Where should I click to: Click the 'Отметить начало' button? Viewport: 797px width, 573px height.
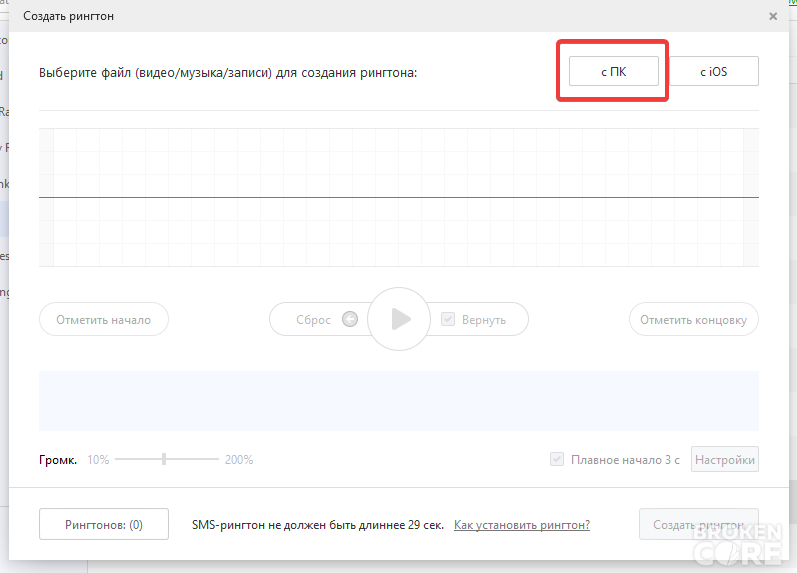point(104,319)
